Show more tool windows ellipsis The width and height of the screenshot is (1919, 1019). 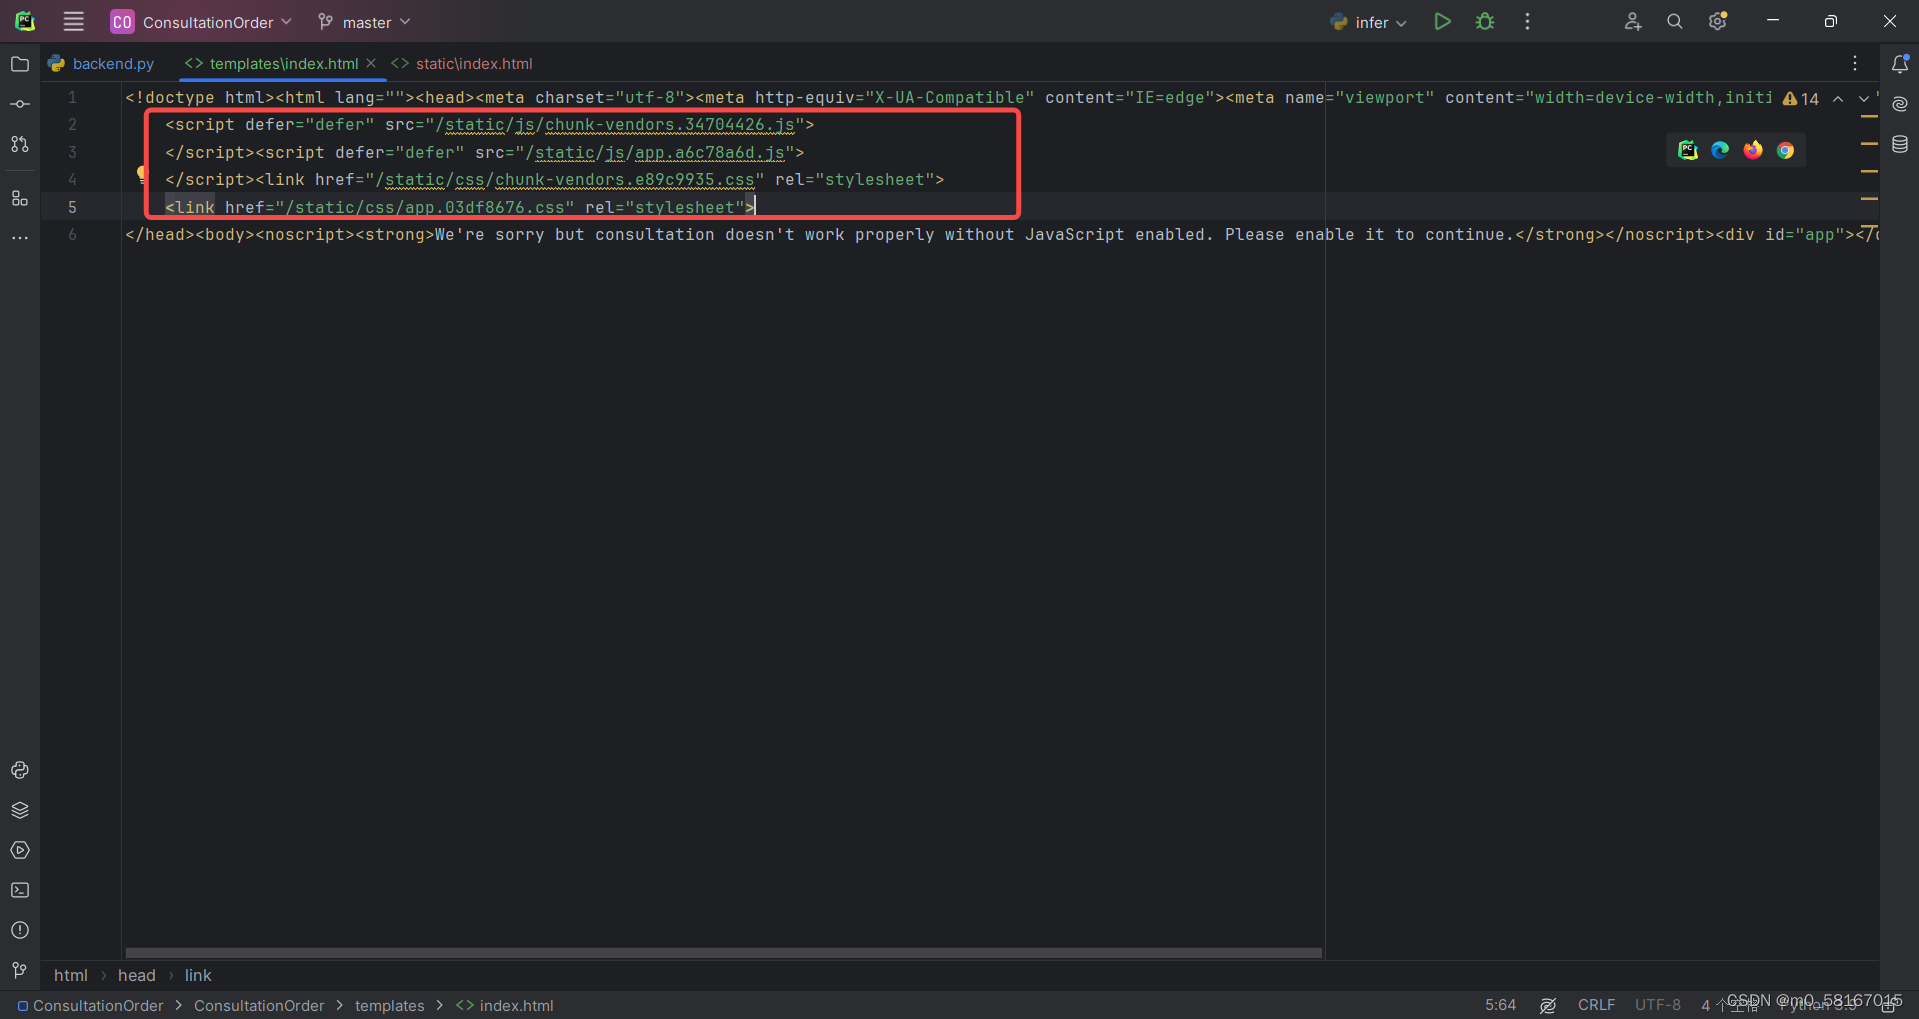coord(20,238)
